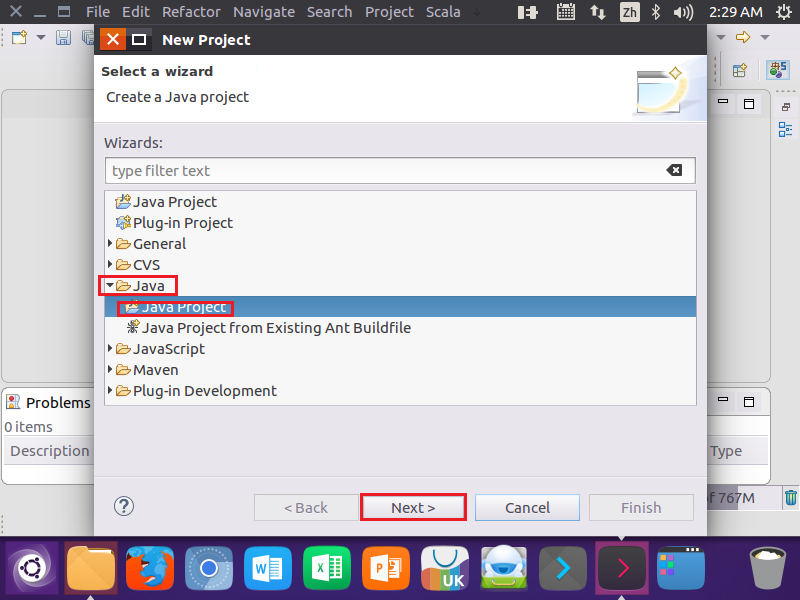The height and width of the screenshot is (600, 800).
Task: Minimize the Problems panel
Action: [723, 399]
